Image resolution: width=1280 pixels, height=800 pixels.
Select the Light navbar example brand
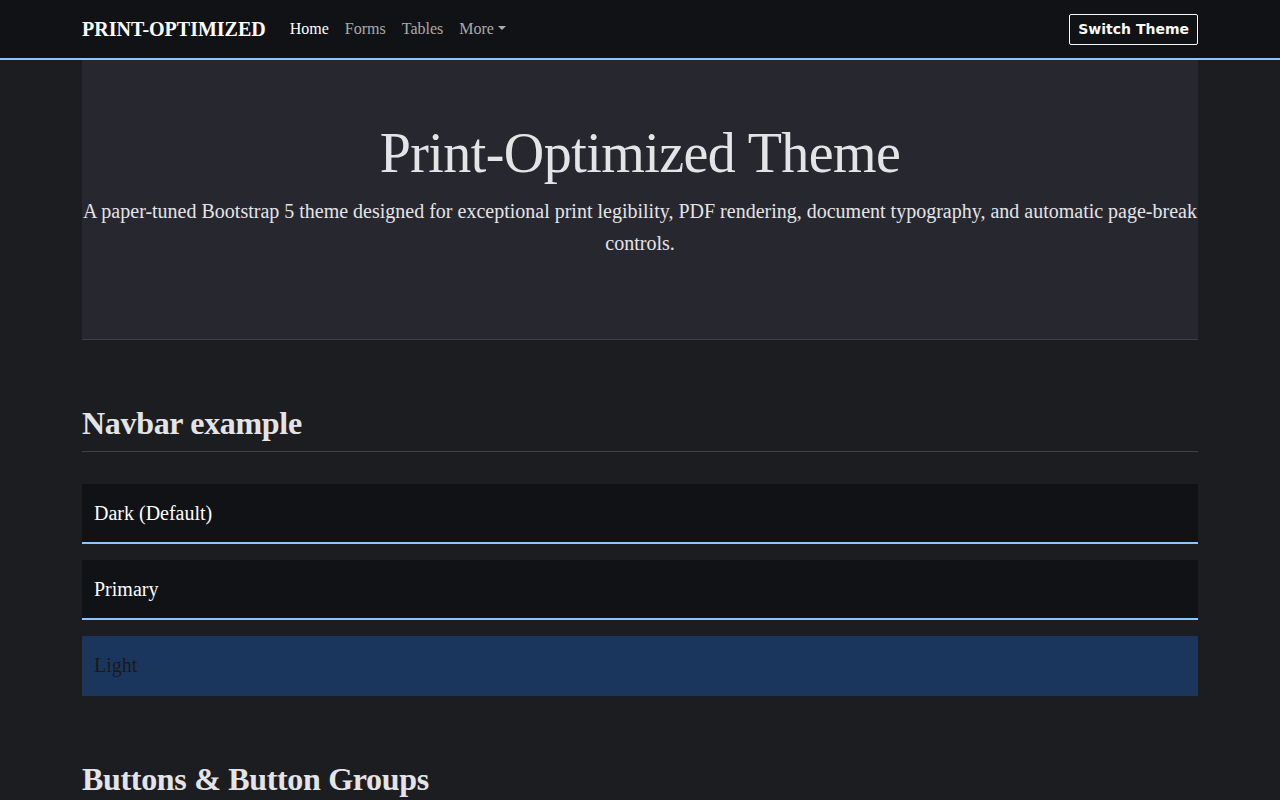tap(115, 665)
